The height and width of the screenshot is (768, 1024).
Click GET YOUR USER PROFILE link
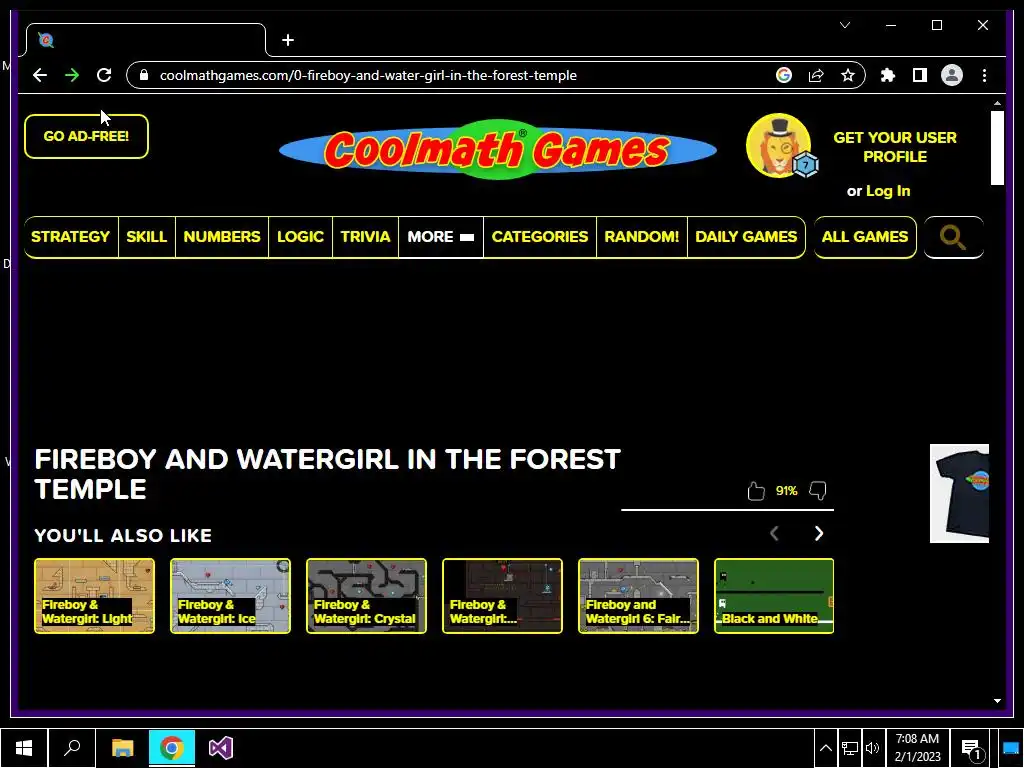click(x=895, y=147)
